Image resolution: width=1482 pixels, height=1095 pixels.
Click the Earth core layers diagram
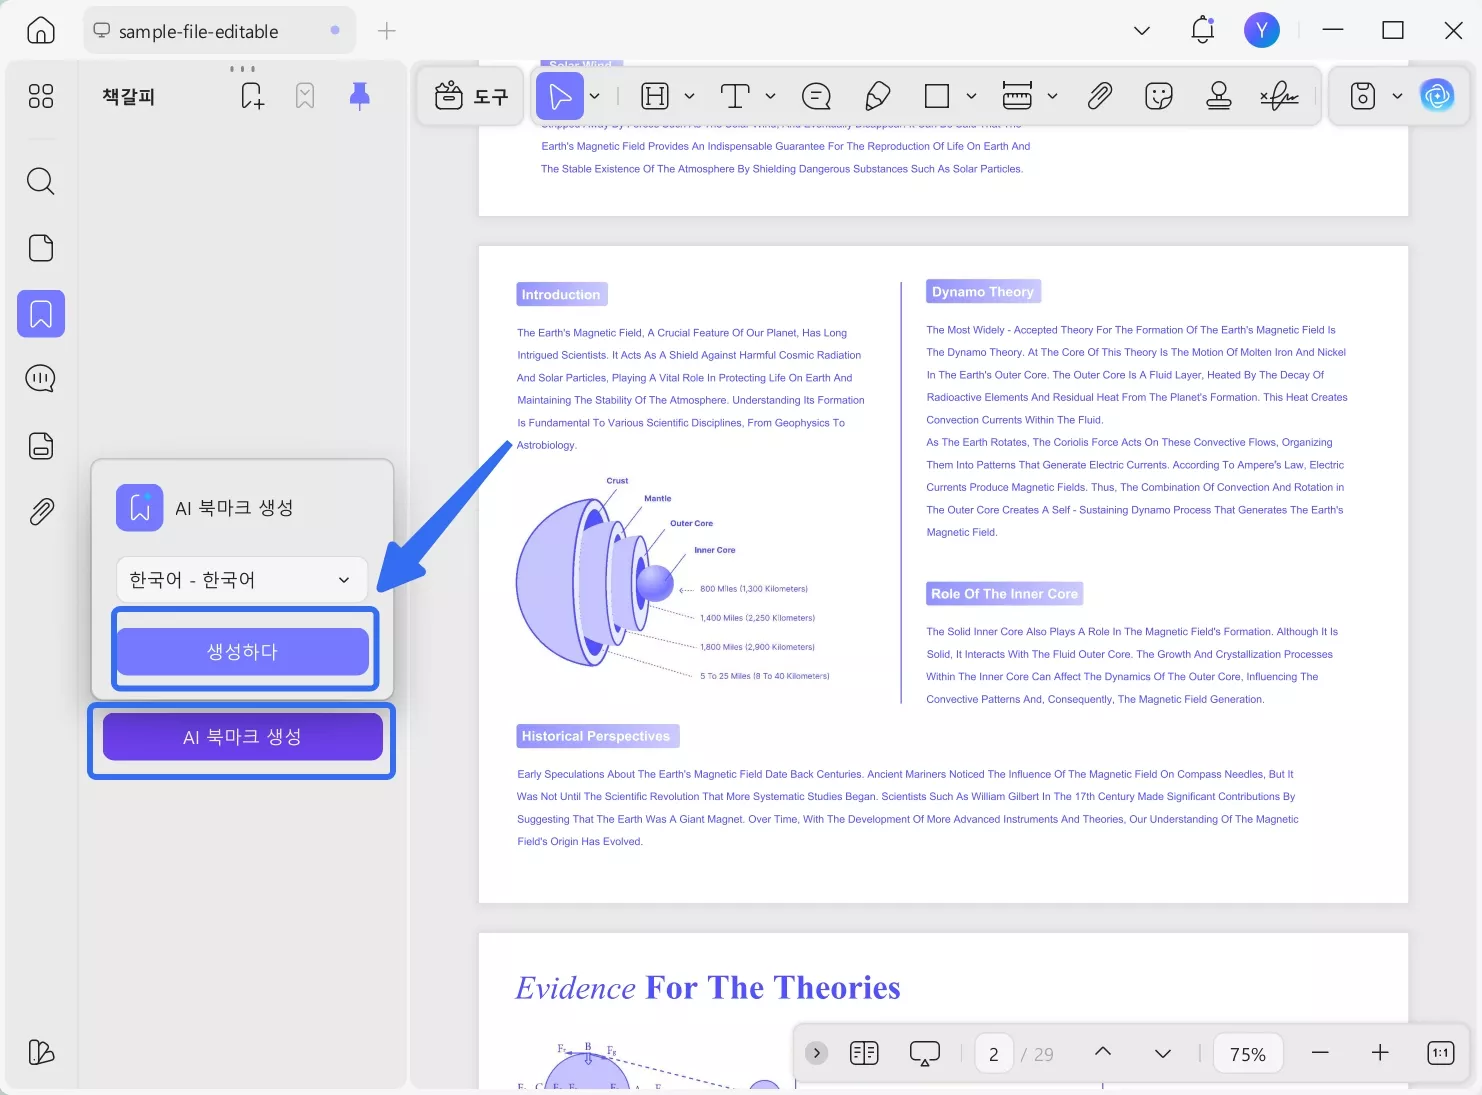pyautogui.click(x=674, y=579)
